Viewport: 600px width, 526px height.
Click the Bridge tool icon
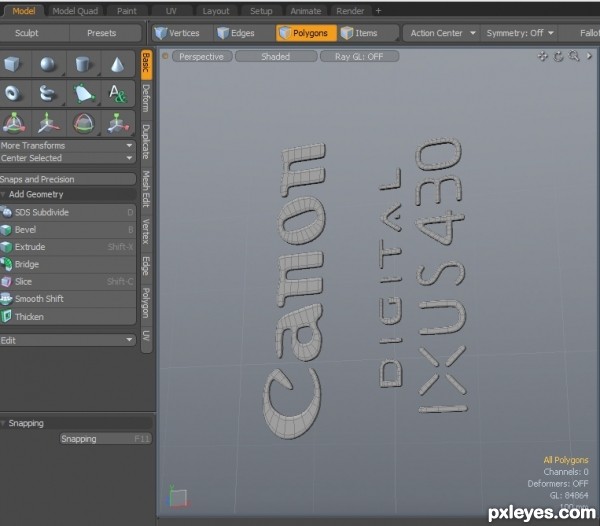pyautogui.click(x=6, y=264)
